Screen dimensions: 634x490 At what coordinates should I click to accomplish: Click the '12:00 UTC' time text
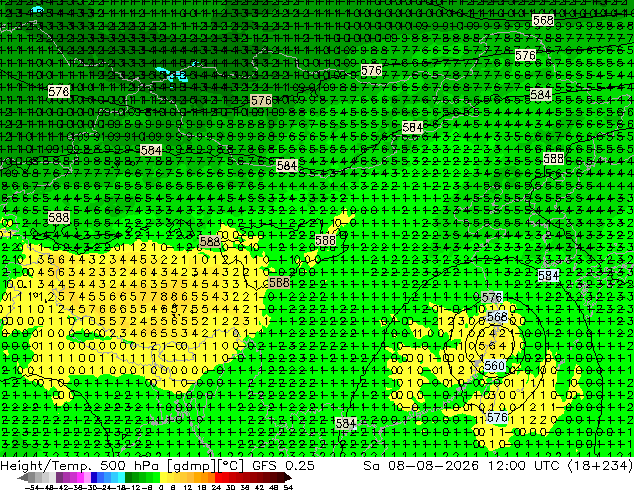(x=523, y=465)
